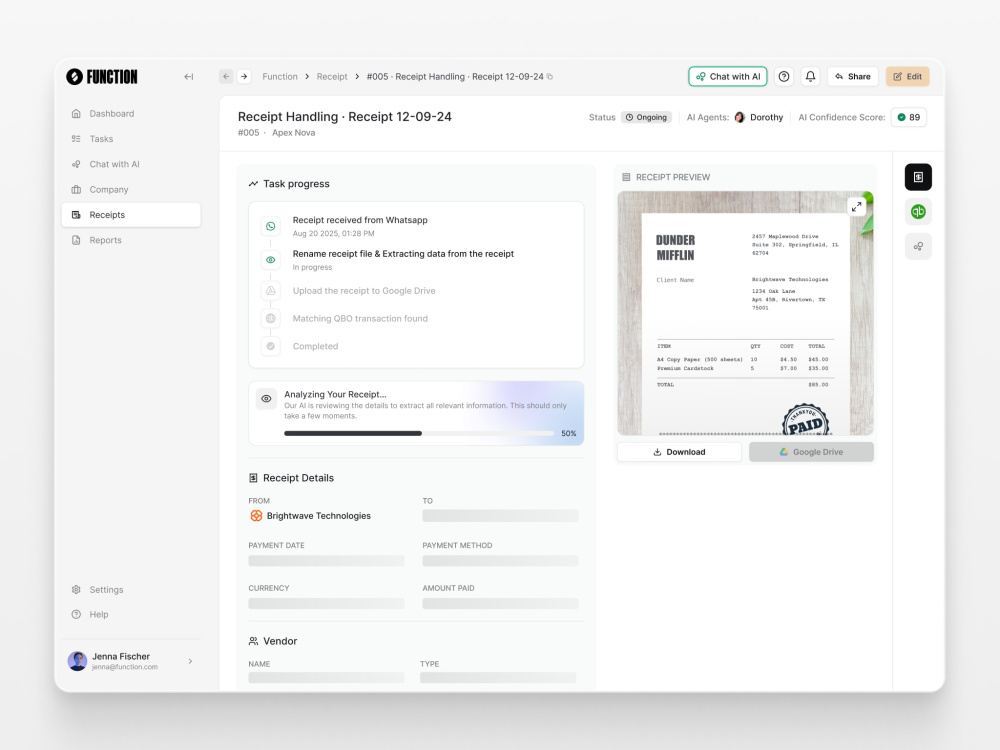Go back using the left arrow button
1000x750 pixels.
click(x=226, y=77)
